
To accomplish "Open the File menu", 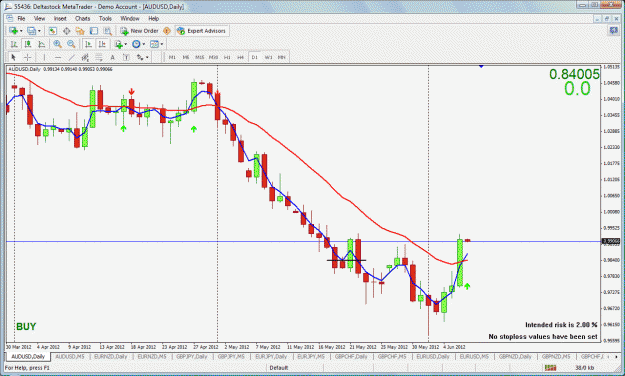I will tap(21, 18).
